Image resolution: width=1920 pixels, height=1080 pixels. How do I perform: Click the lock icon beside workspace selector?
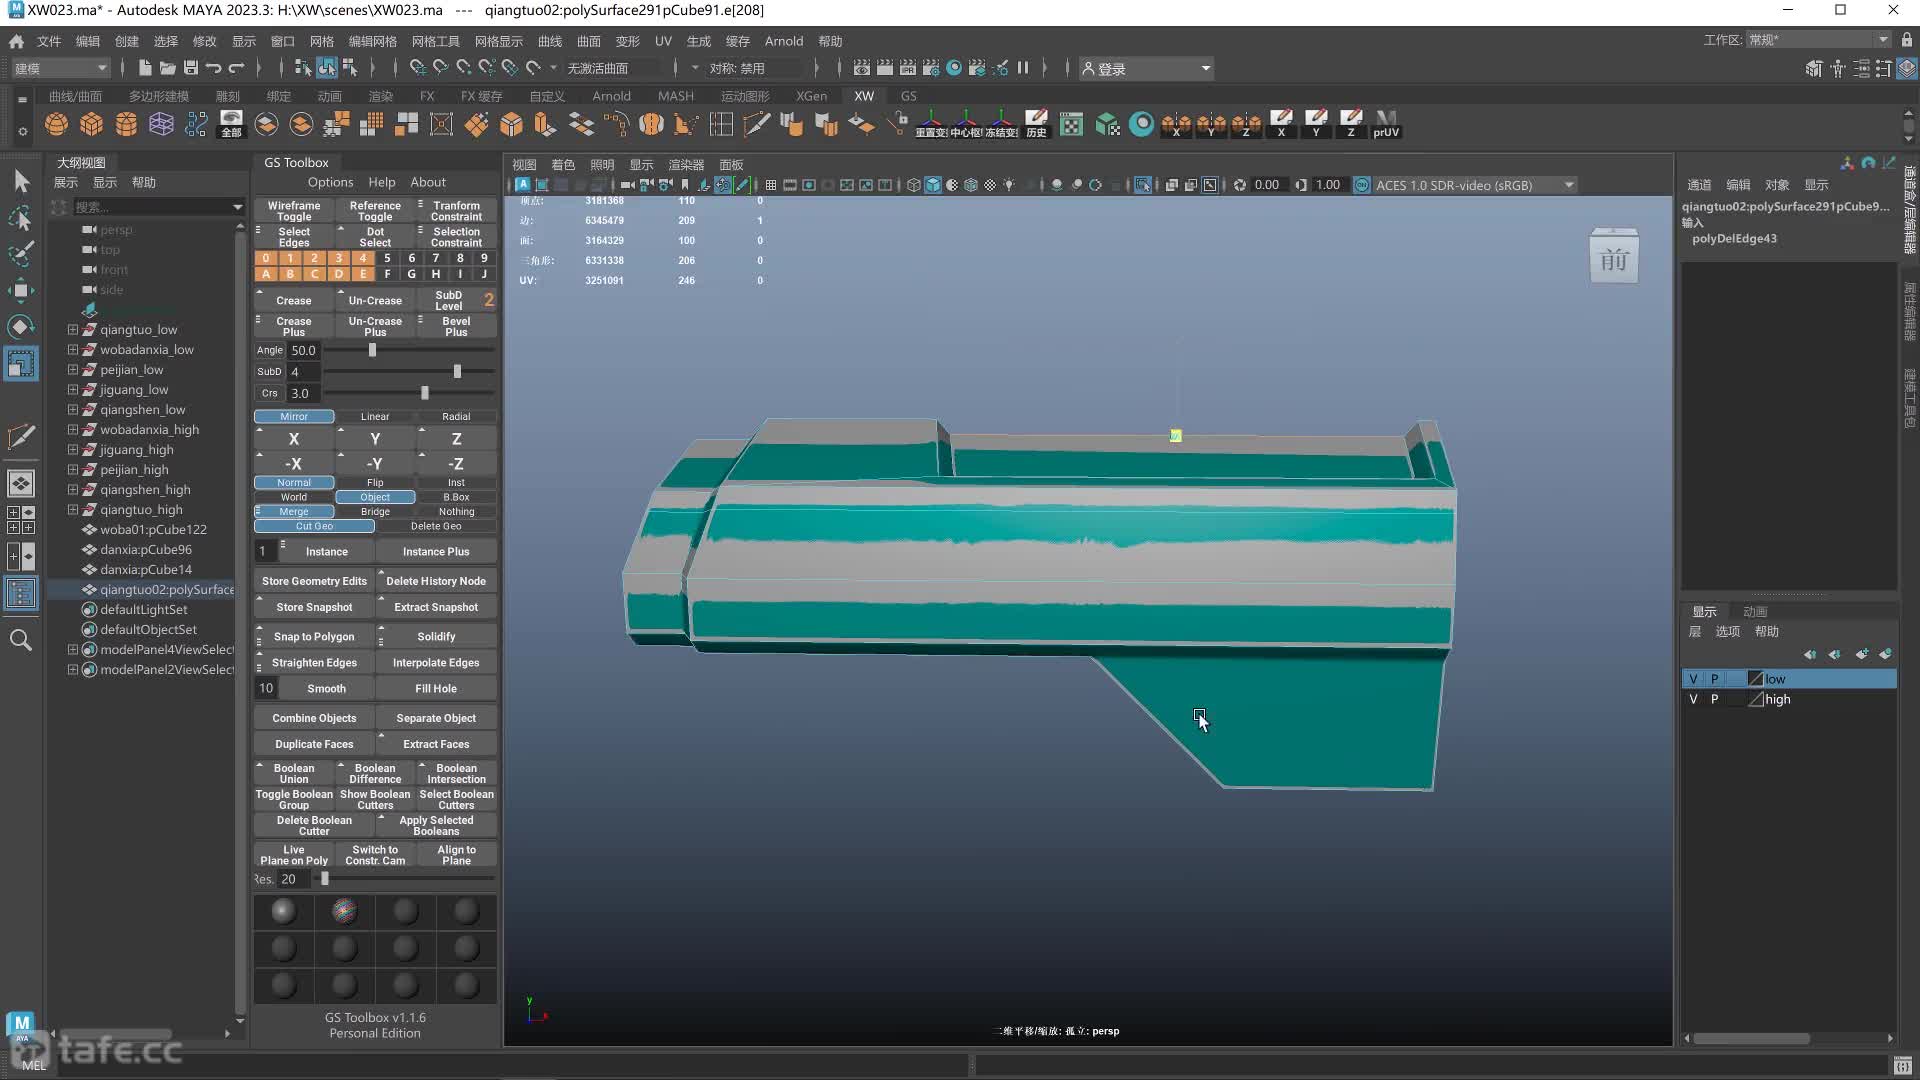click(x=1907, y=40)
